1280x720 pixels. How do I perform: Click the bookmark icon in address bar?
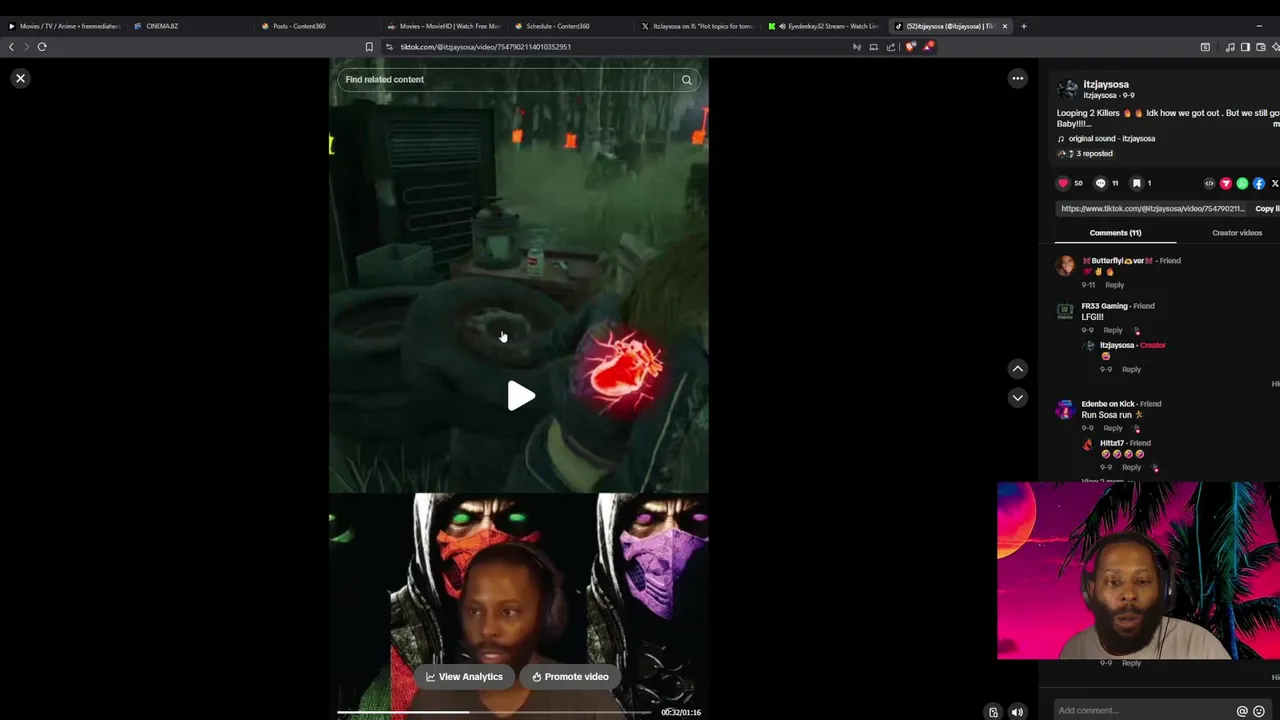pos(369,47)
